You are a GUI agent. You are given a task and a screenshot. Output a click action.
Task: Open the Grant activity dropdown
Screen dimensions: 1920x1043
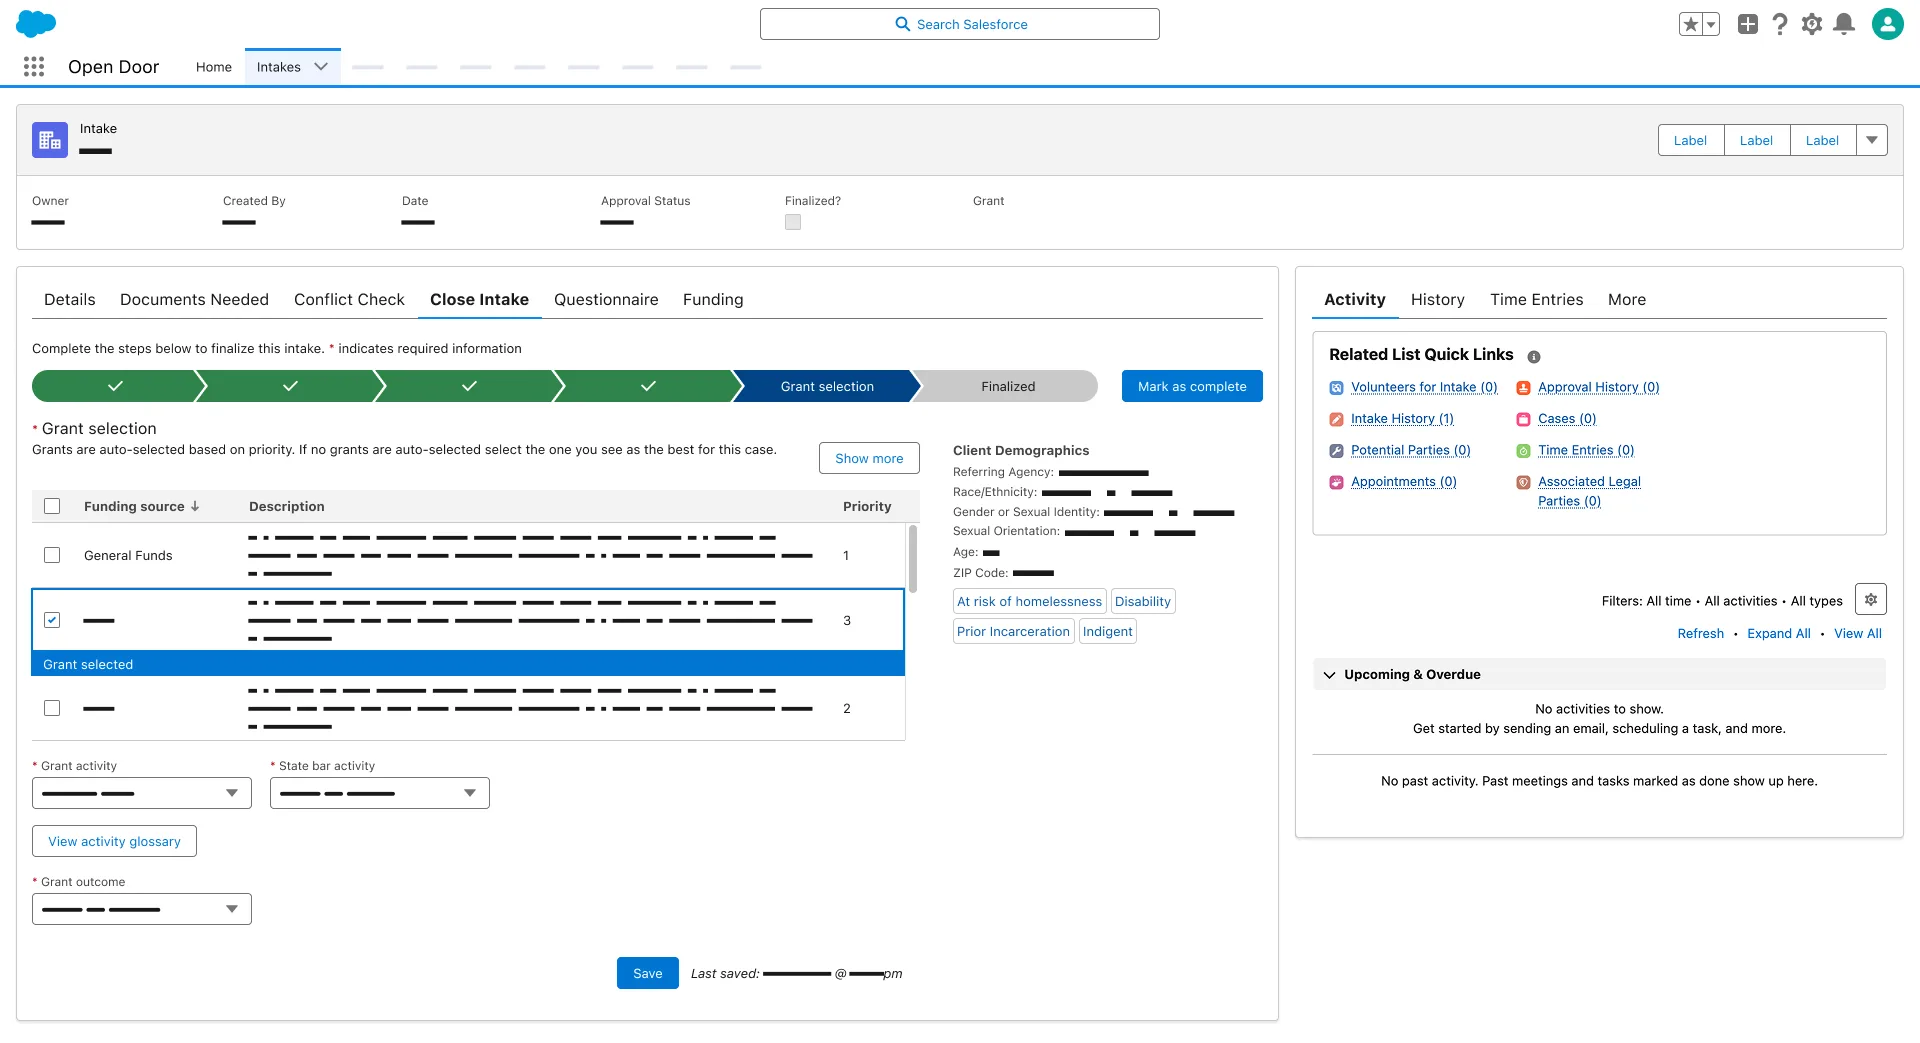(x=142, y=793)
